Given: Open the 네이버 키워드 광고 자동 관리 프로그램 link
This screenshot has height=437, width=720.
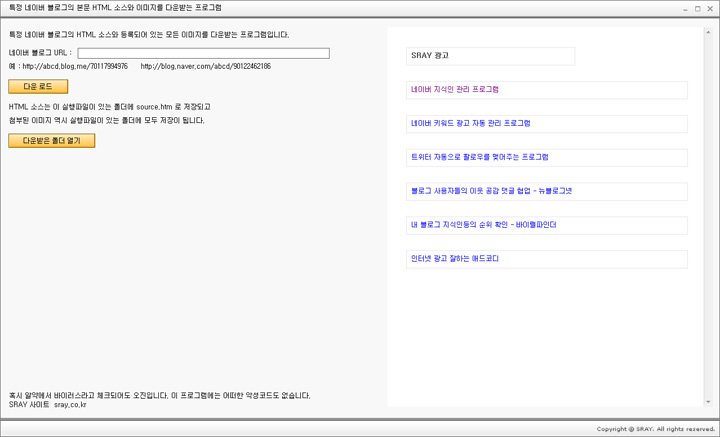Looking at the screenshot, I should tap(470, 124).
